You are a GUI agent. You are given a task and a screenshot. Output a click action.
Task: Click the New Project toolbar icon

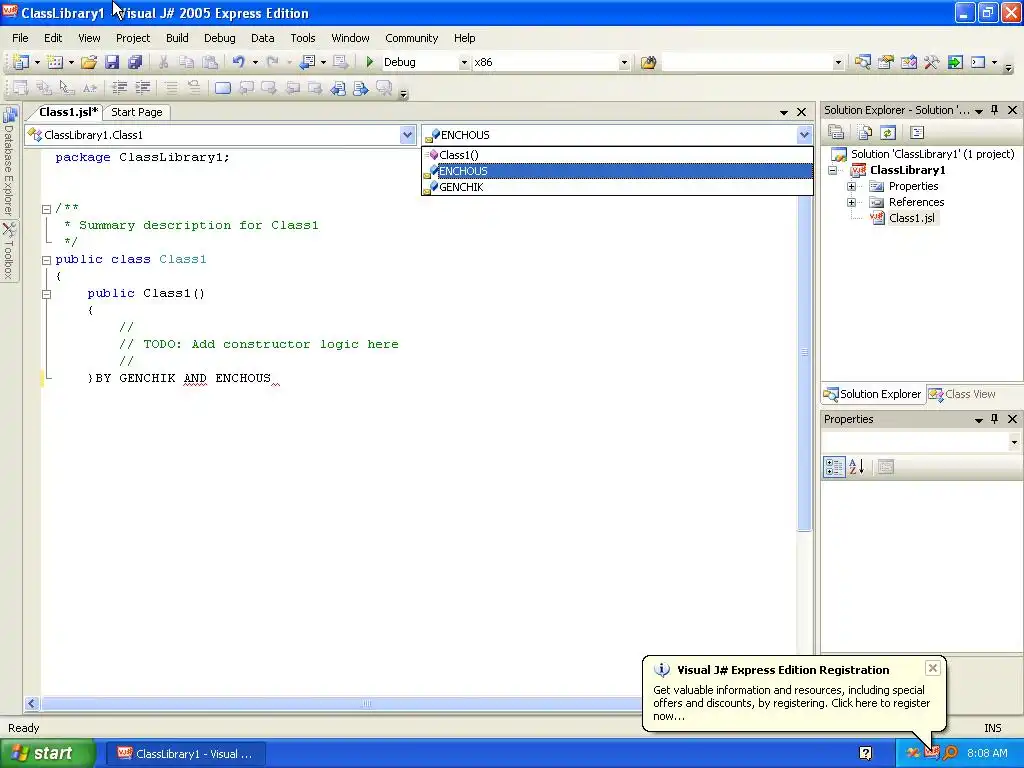coord(21,62)
